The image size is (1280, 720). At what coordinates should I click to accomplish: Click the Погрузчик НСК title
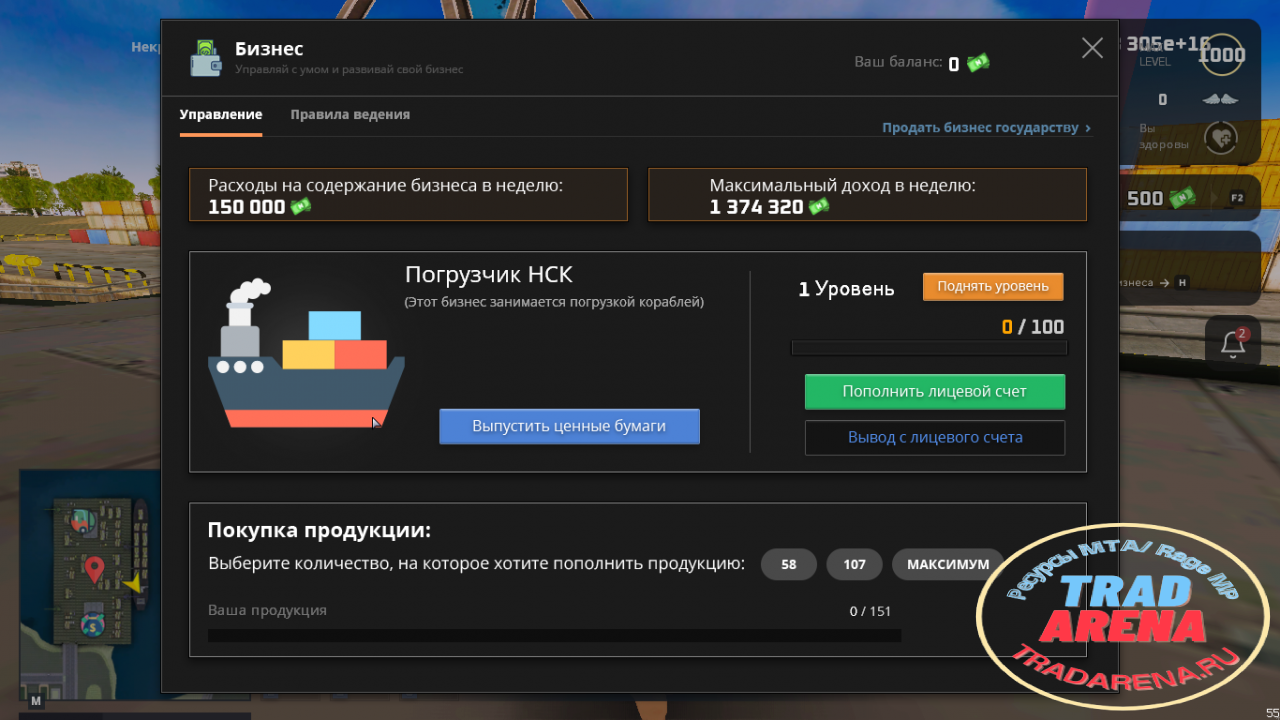489,275
